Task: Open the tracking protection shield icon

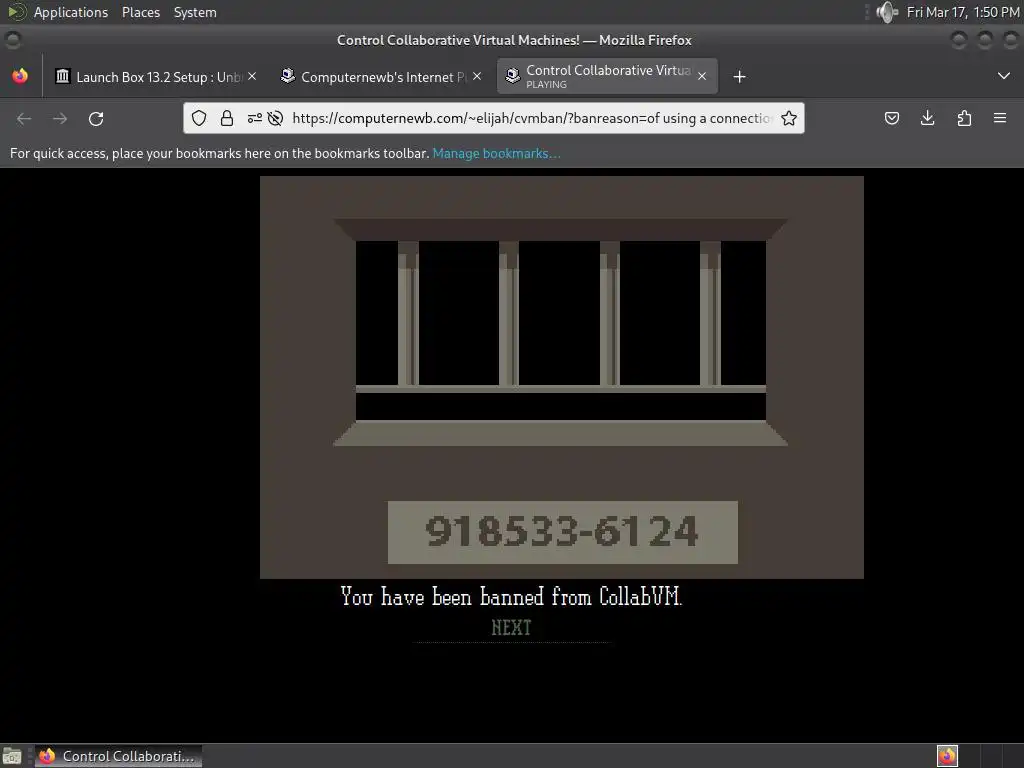Action: pos(199,118)
